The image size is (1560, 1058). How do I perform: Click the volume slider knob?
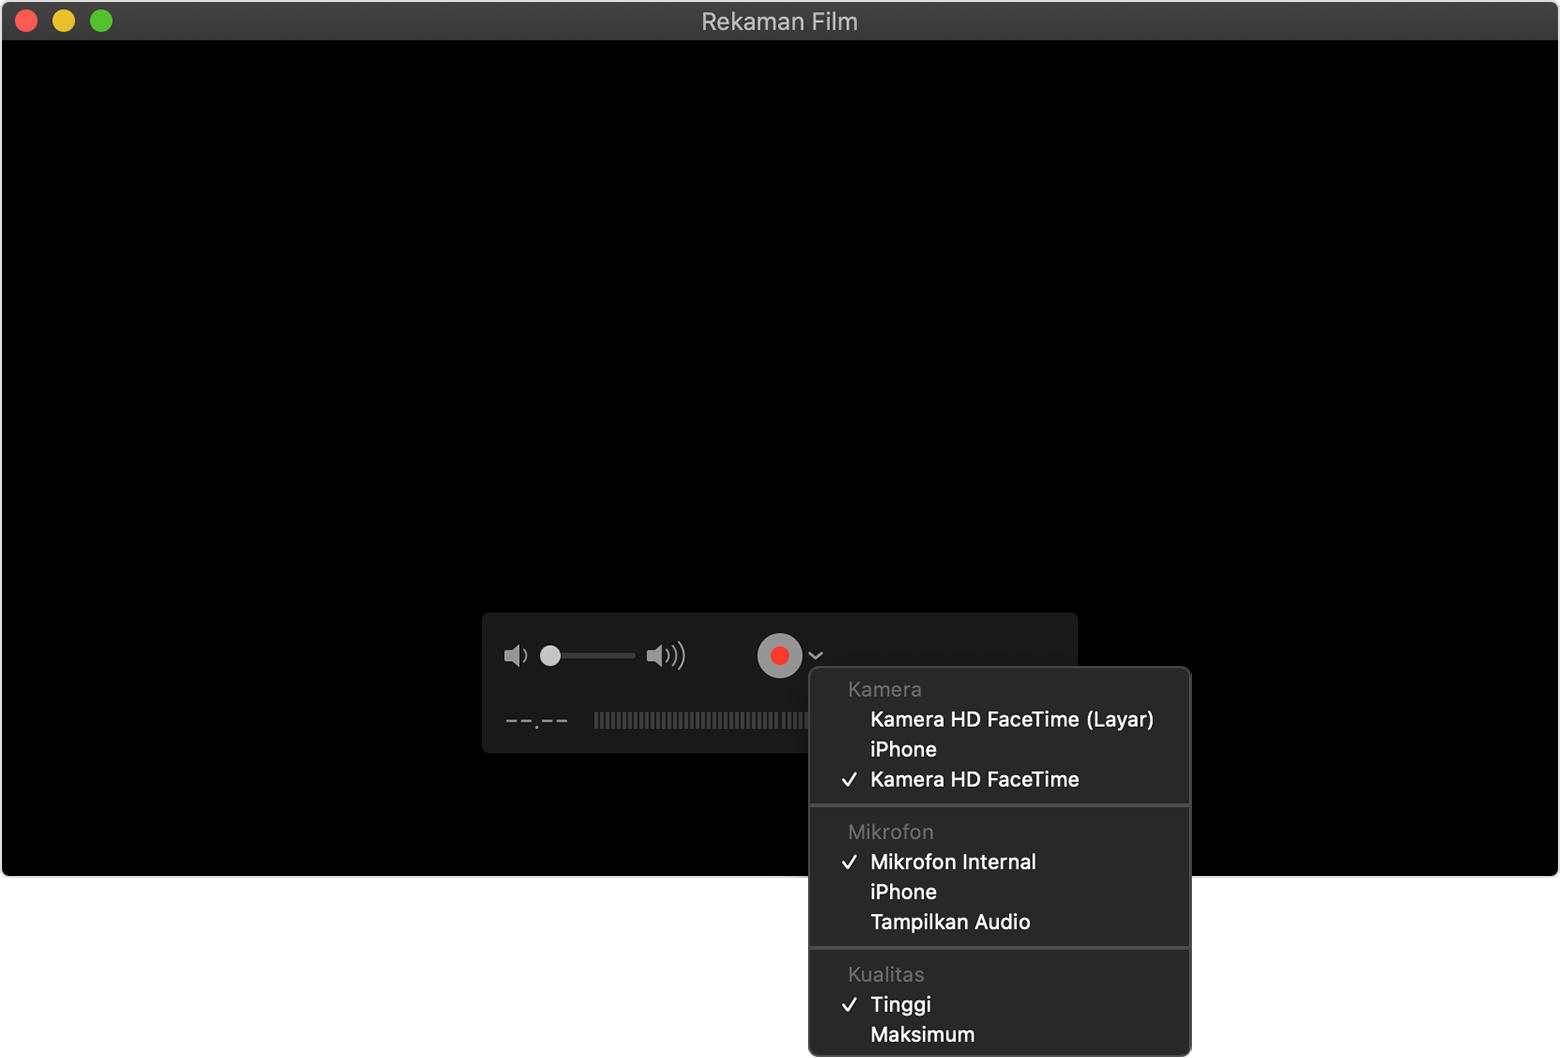550,656
